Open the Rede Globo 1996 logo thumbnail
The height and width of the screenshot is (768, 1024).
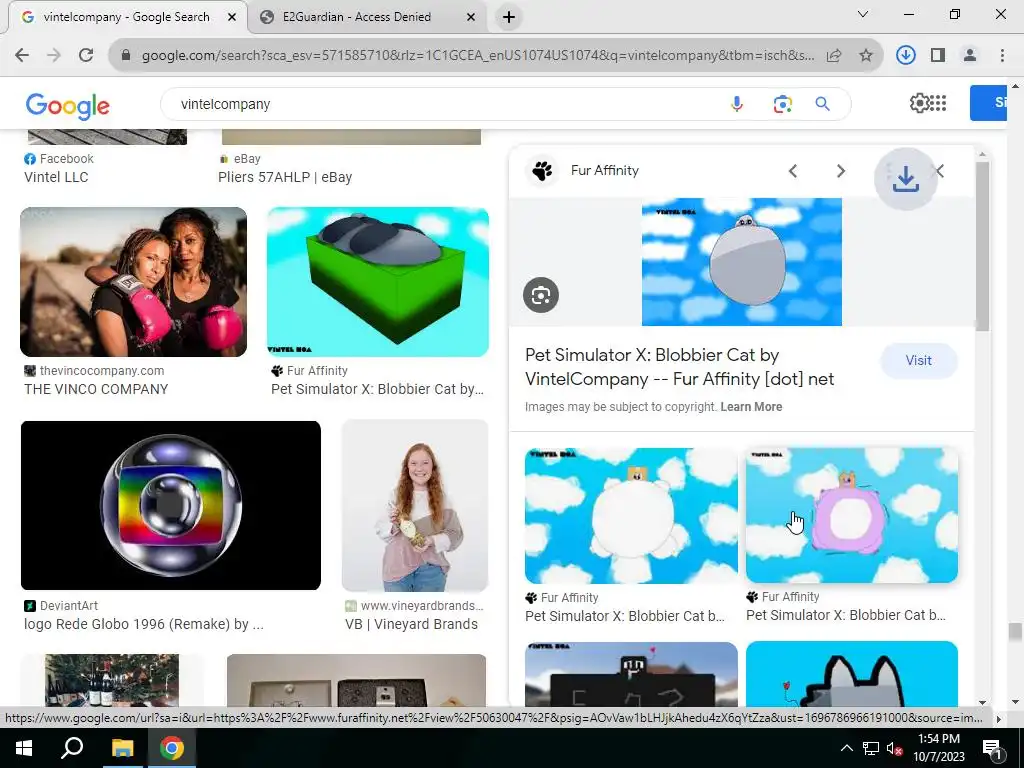click(170, 505)
